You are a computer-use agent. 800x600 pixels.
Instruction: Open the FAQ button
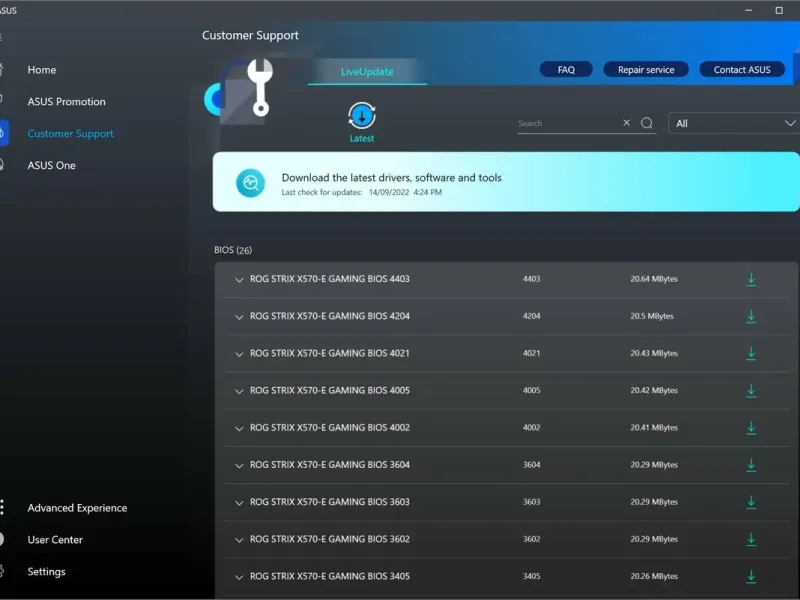pos(566,69)
